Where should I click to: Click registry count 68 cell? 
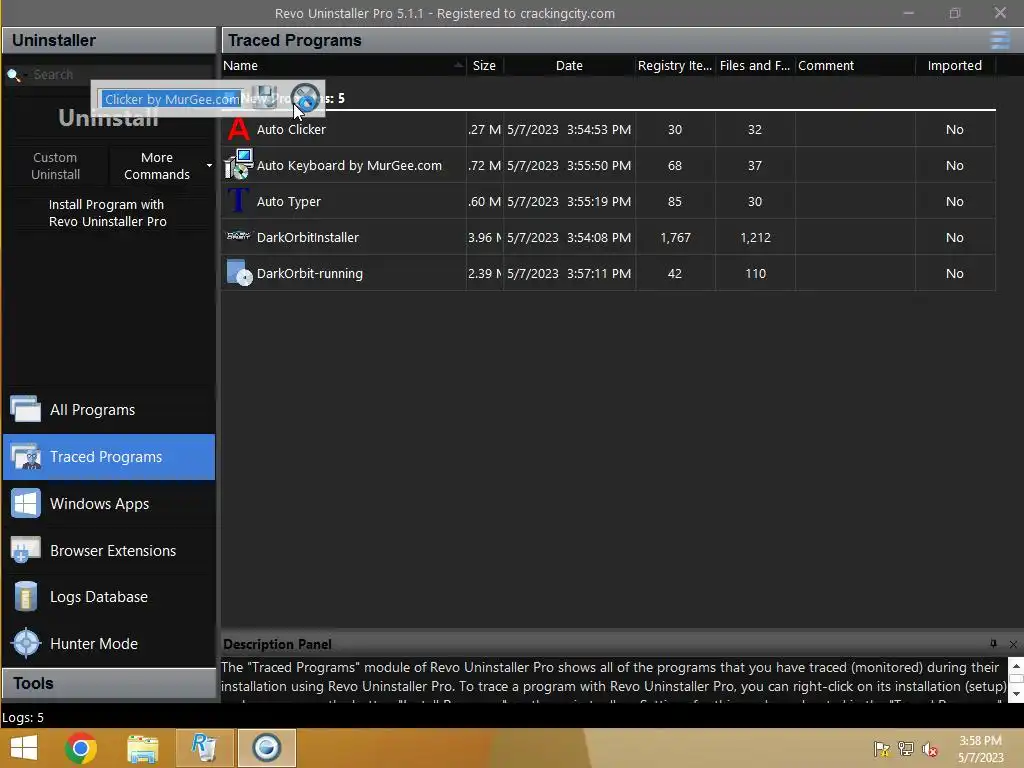pos(675,165)
